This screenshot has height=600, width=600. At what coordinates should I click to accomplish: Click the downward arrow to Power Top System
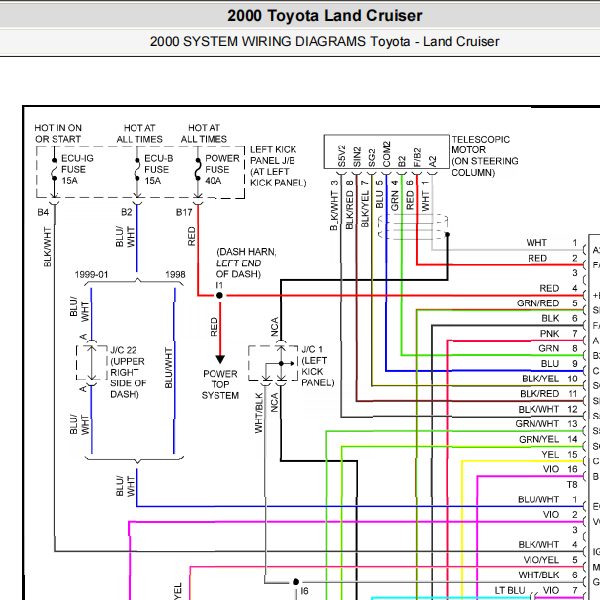pos(220,359)
